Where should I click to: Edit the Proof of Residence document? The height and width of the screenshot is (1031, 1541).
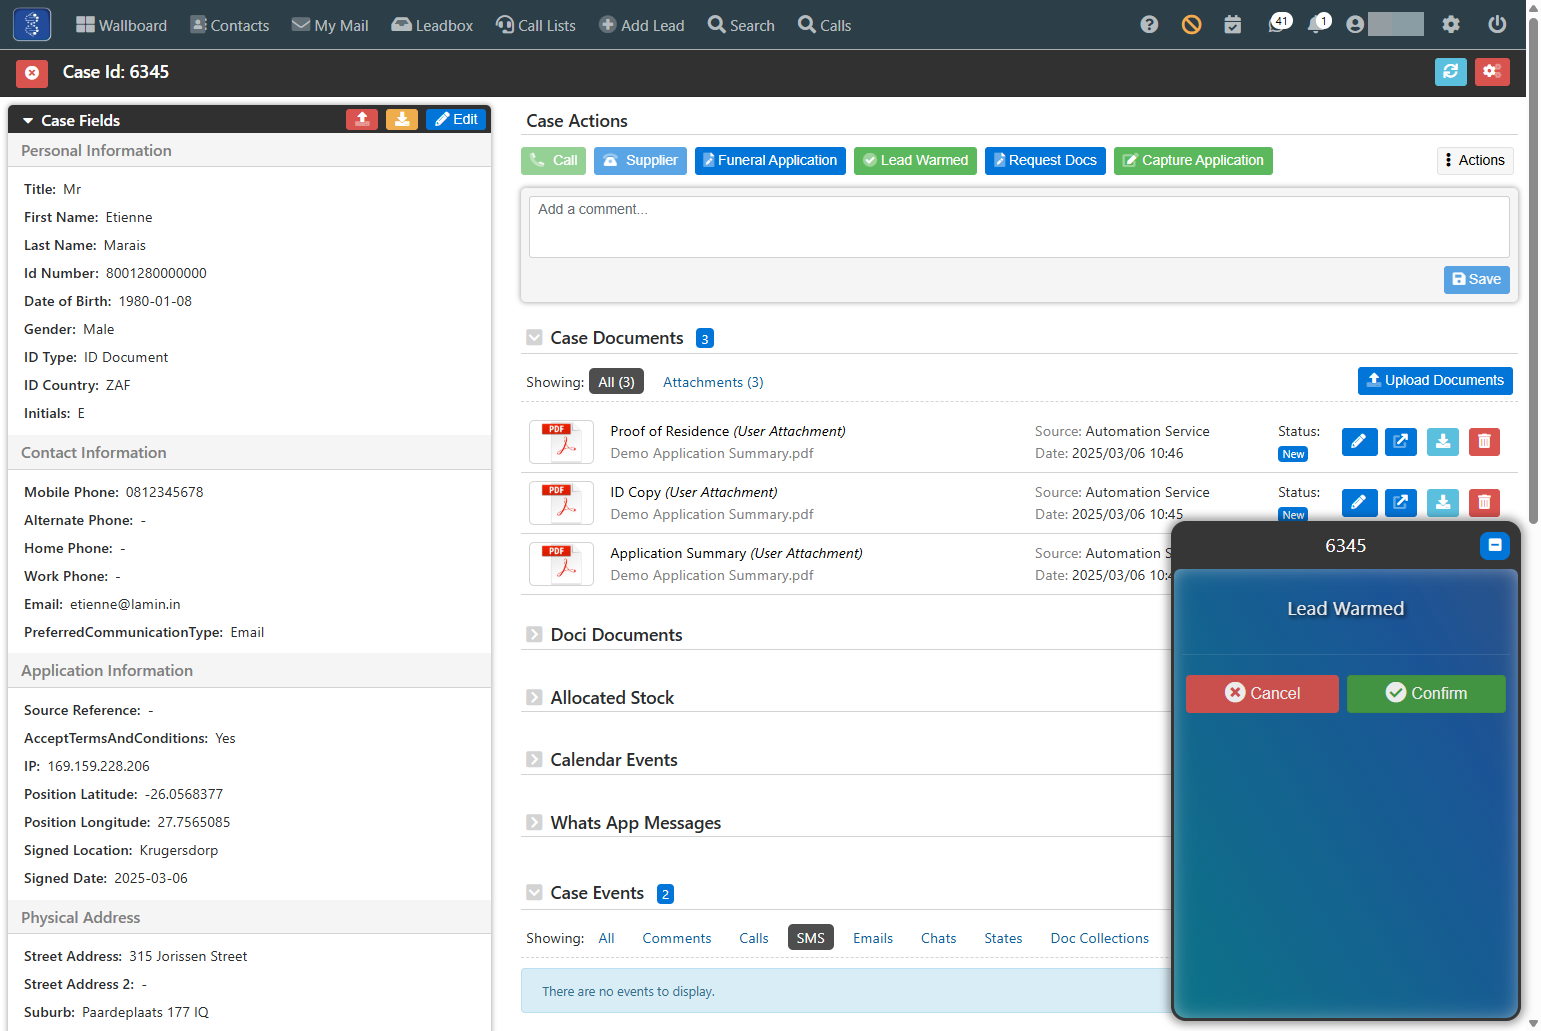click(1359, 442)
